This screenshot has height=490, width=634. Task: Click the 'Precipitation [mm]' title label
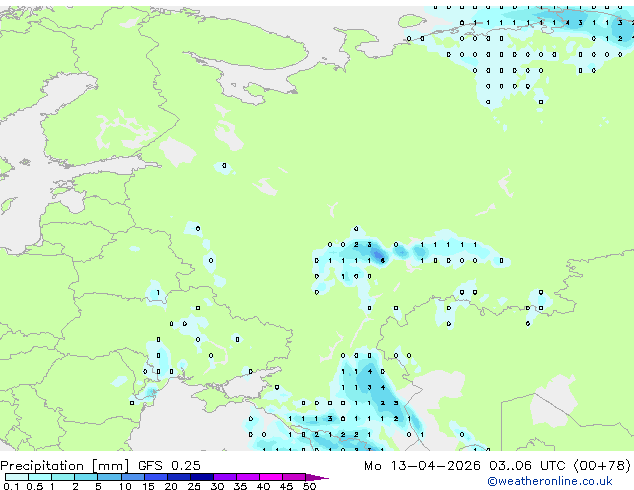coord(65,466)
